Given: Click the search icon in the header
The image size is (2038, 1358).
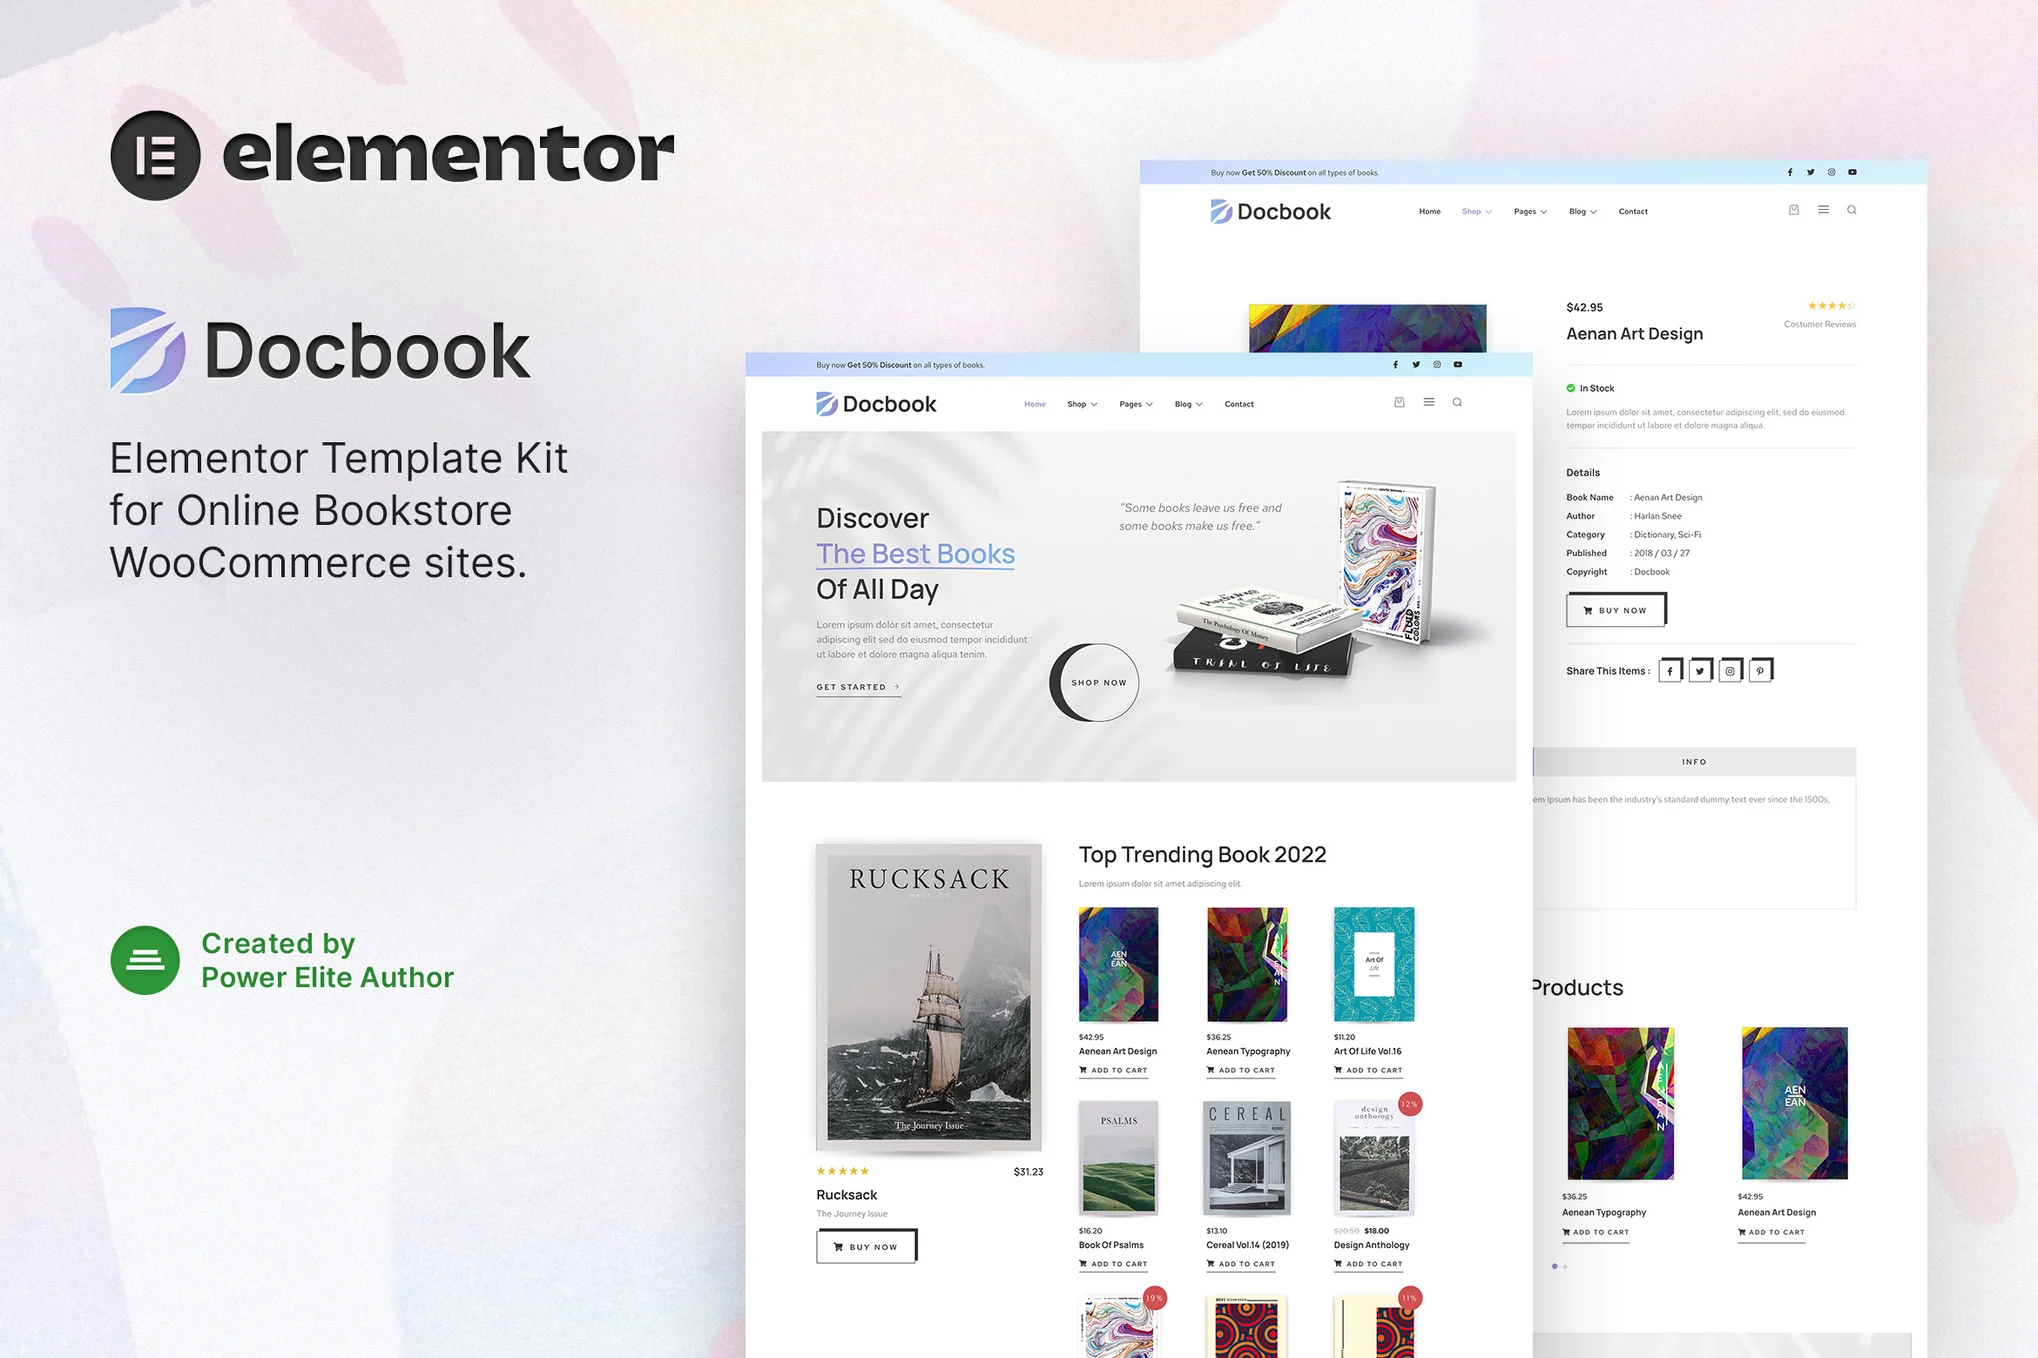Looking at the screenshot, I should (x=1456, y=403).
